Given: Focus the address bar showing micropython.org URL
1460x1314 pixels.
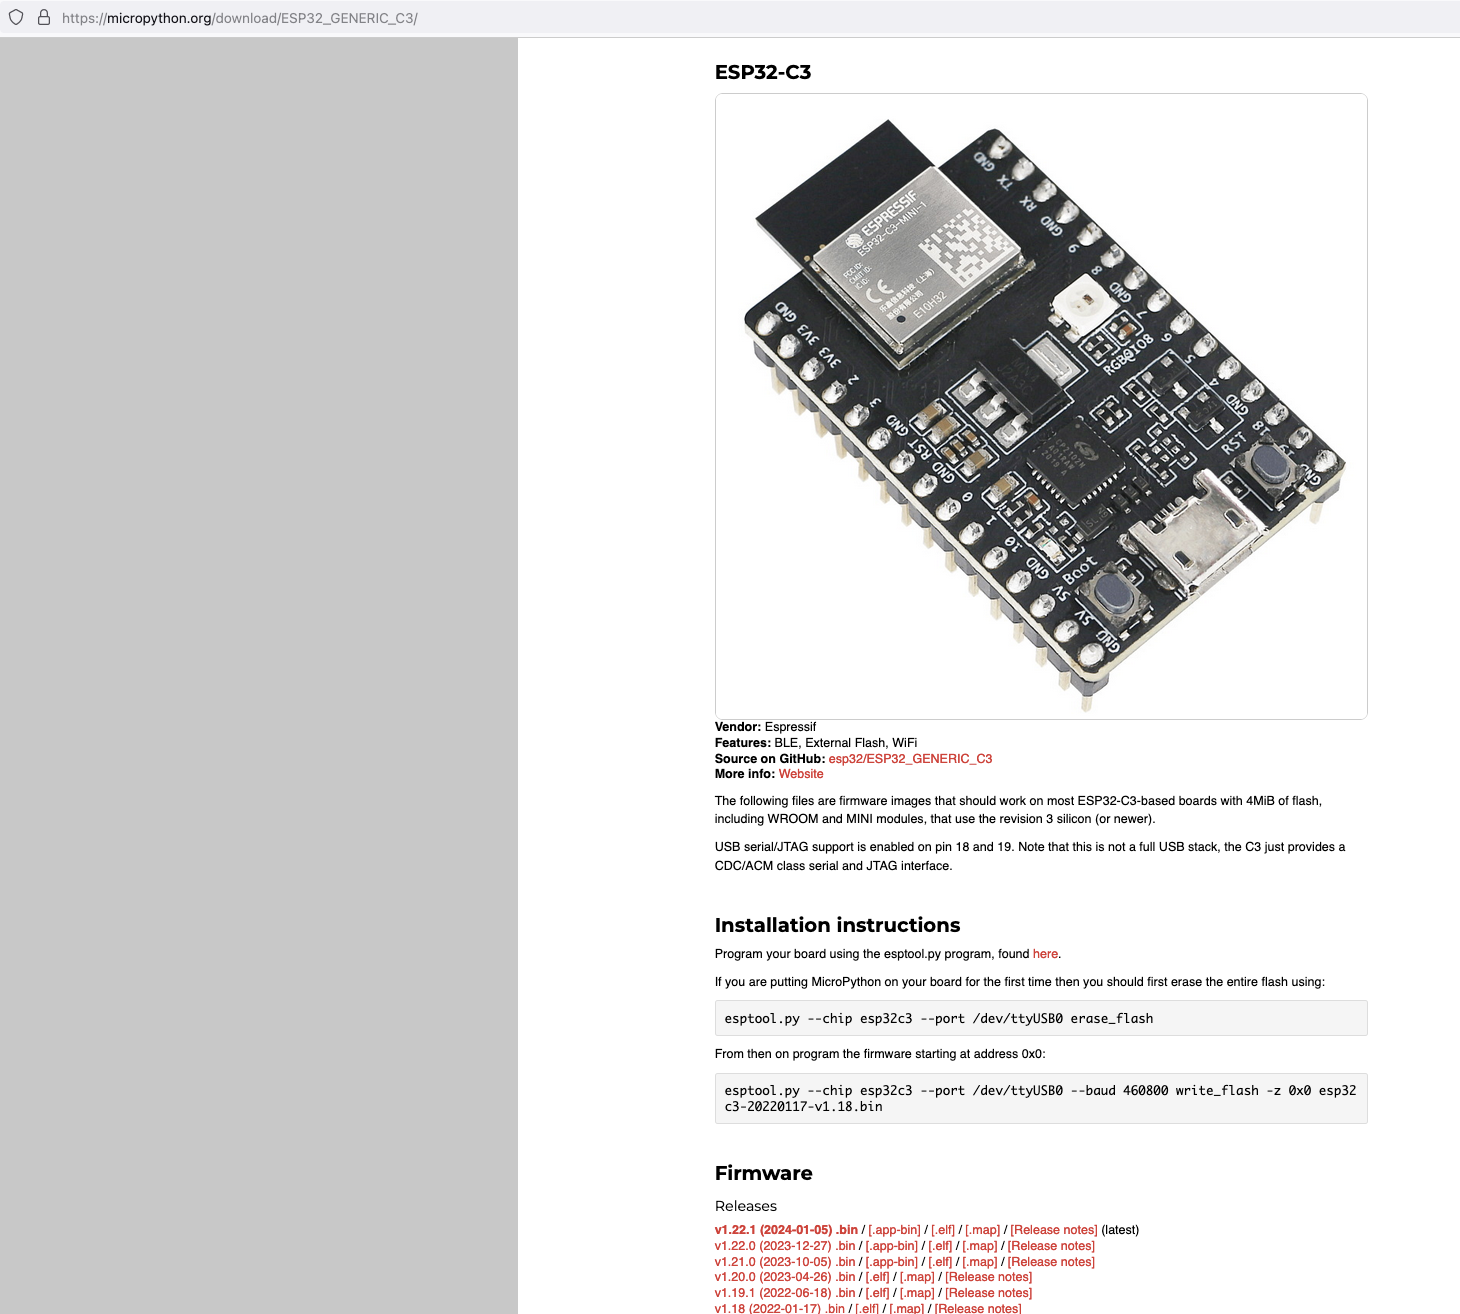Looking at the screenshot, I should (240, 18).
